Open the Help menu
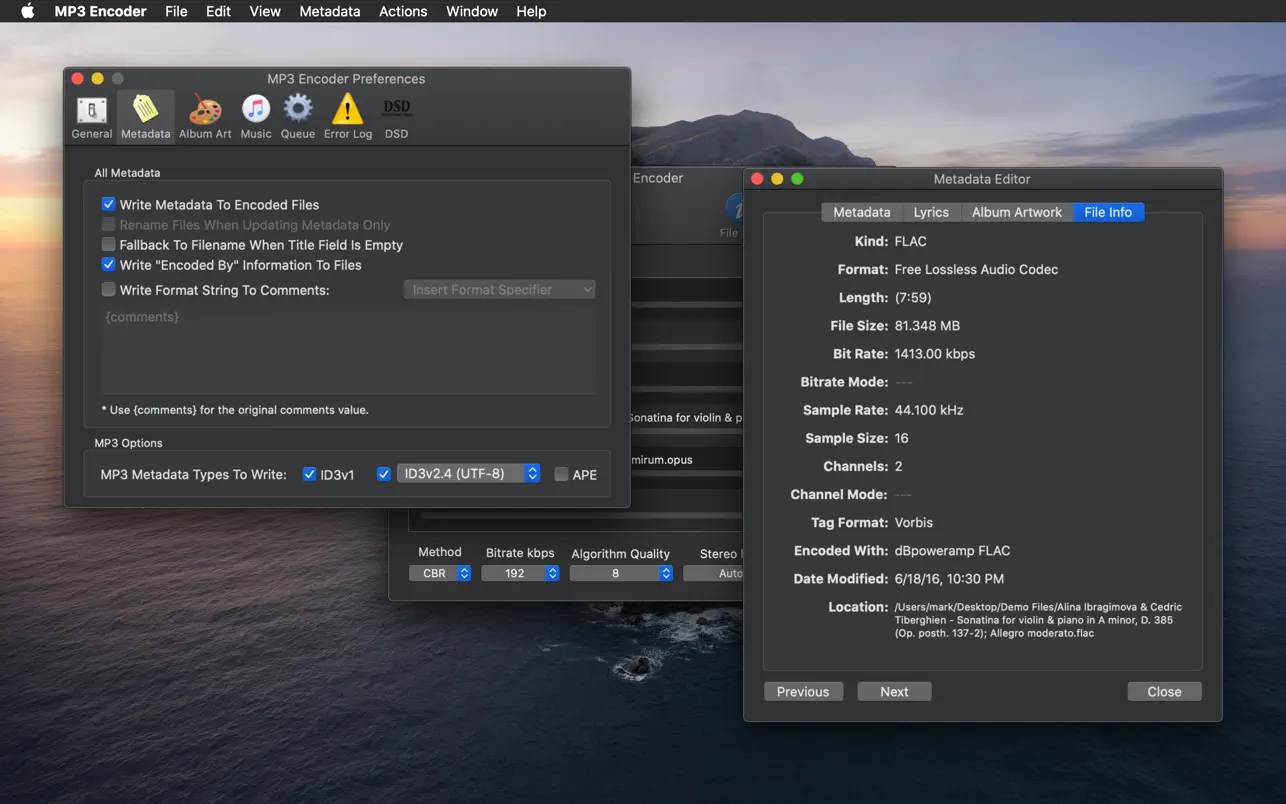The width and height of the screenshot is (1286, 804). pos(531,11)
